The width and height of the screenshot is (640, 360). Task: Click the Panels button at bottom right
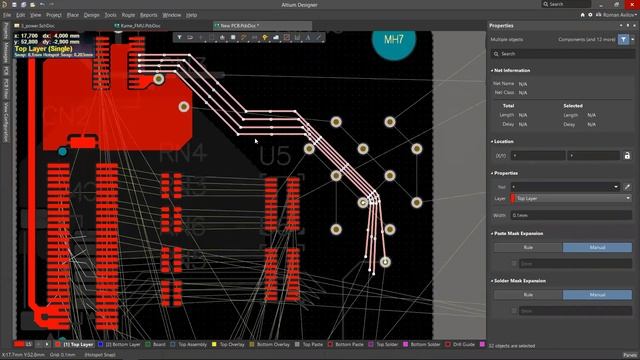coord(630,355)
